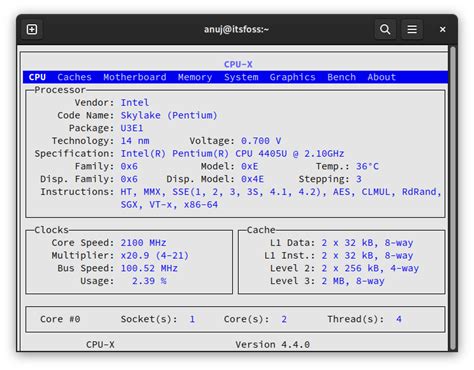Switch to the Caches tab
This screenshot has width=474, height=370.
click(74, 77)
